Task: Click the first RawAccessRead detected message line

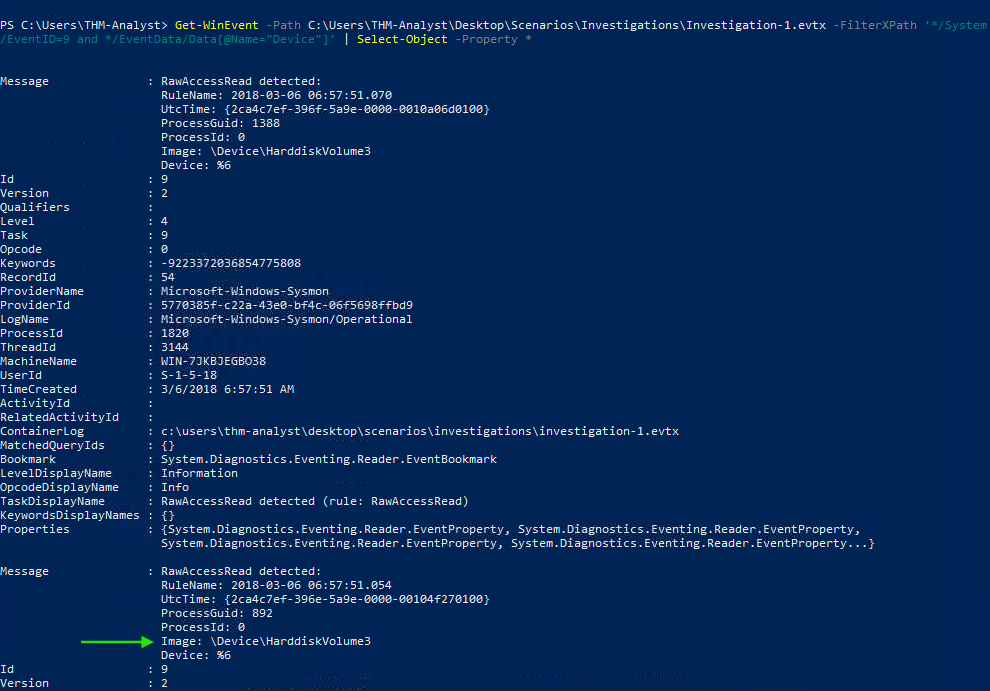Action: [241, 81]
